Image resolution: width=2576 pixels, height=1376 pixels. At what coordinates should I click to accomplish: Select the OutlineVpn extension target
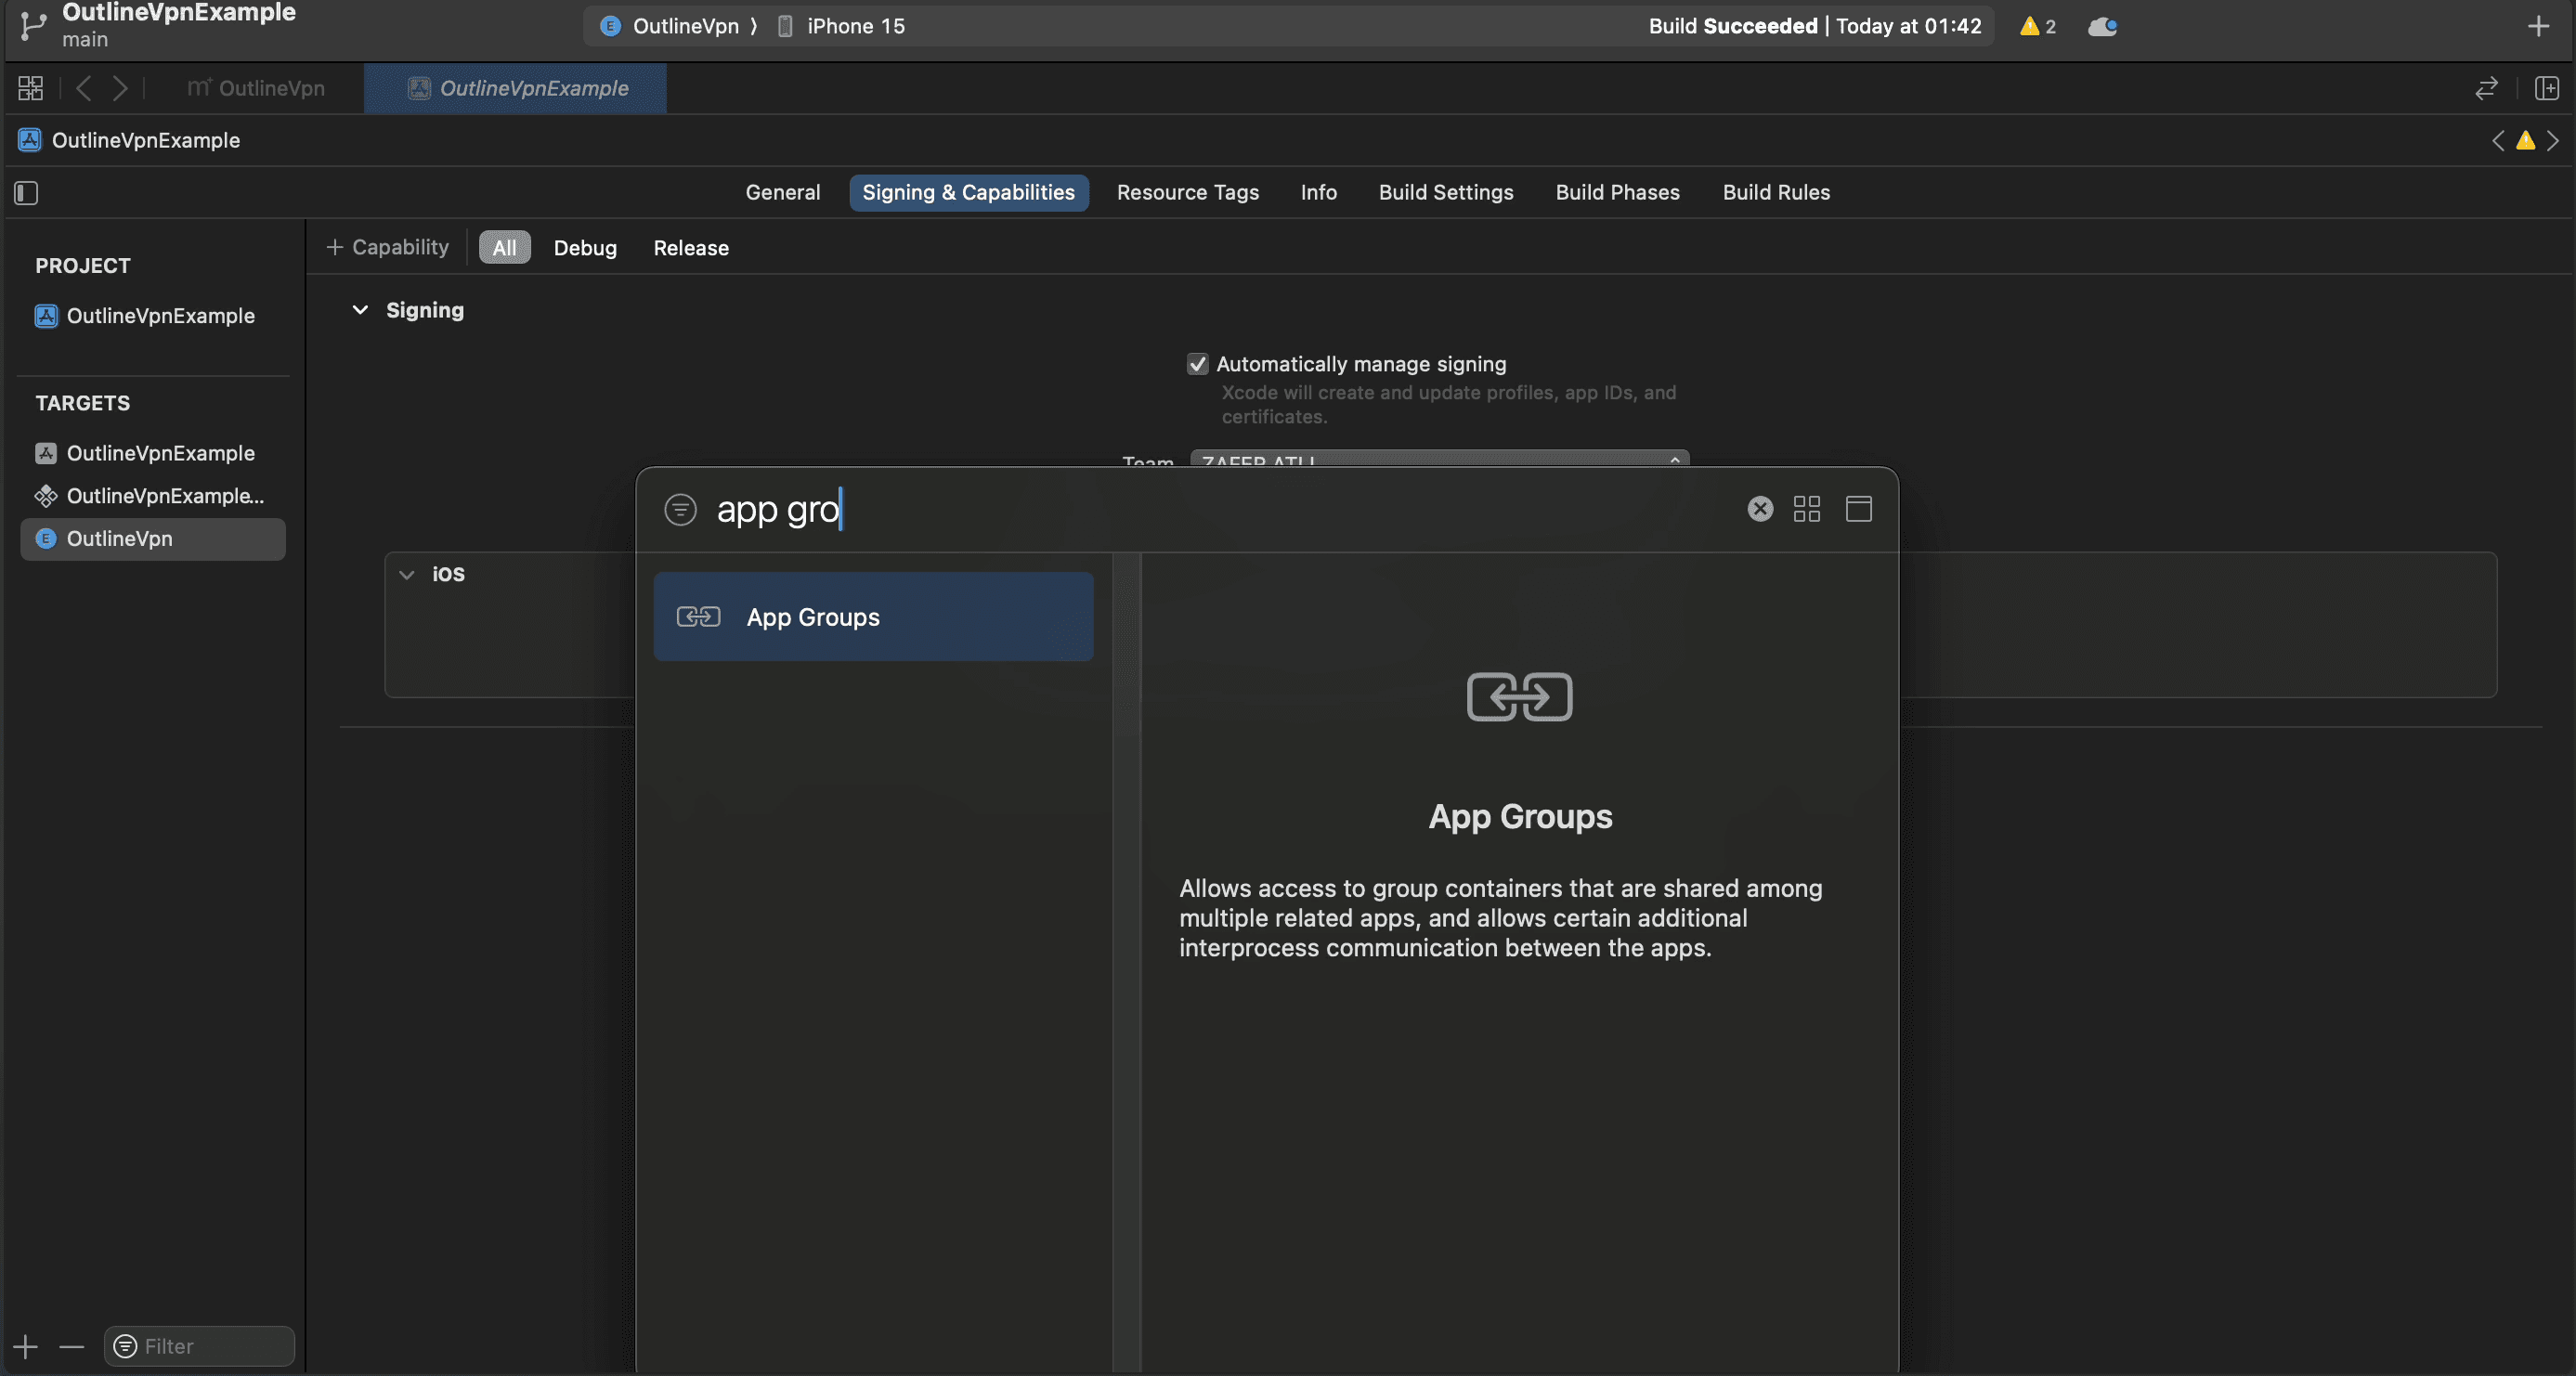click(153, 539)
